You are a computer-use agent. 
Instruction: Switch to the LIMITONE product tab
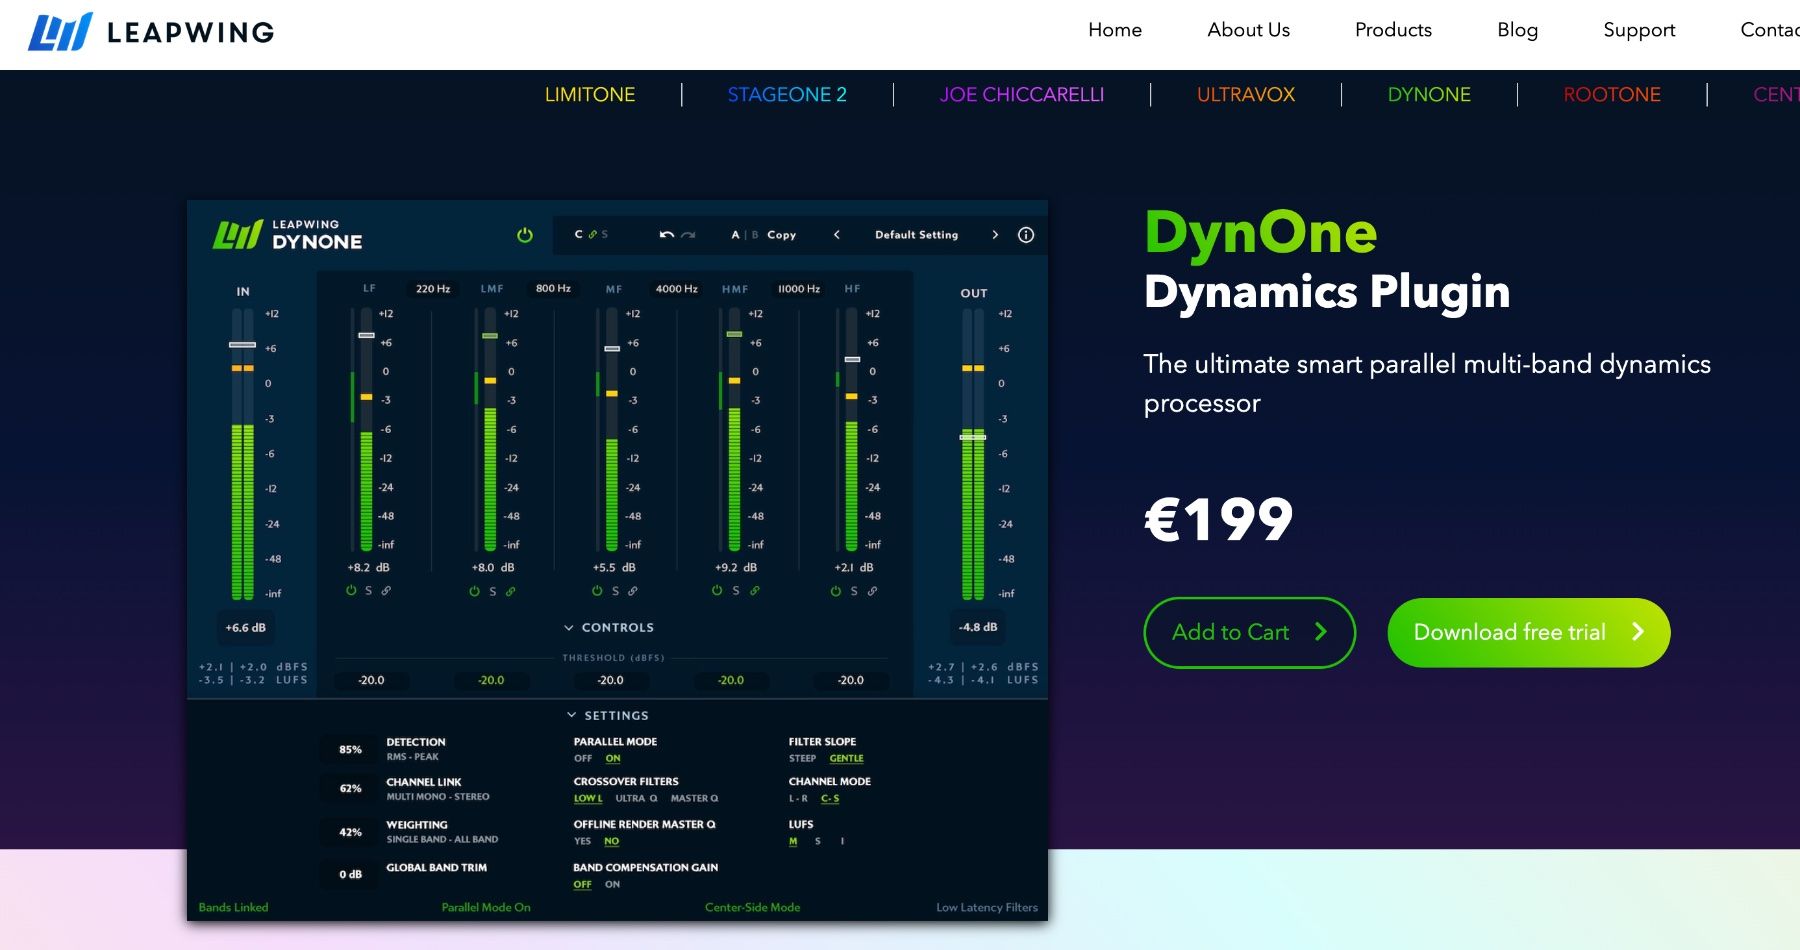tap(590, 94)
